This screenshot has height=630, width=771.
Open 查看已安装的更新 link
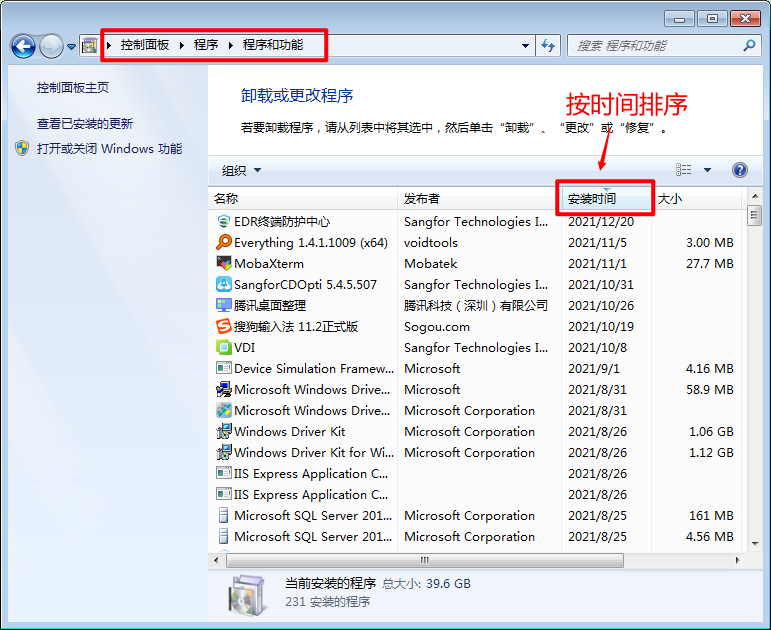click(x=85, y=123)
